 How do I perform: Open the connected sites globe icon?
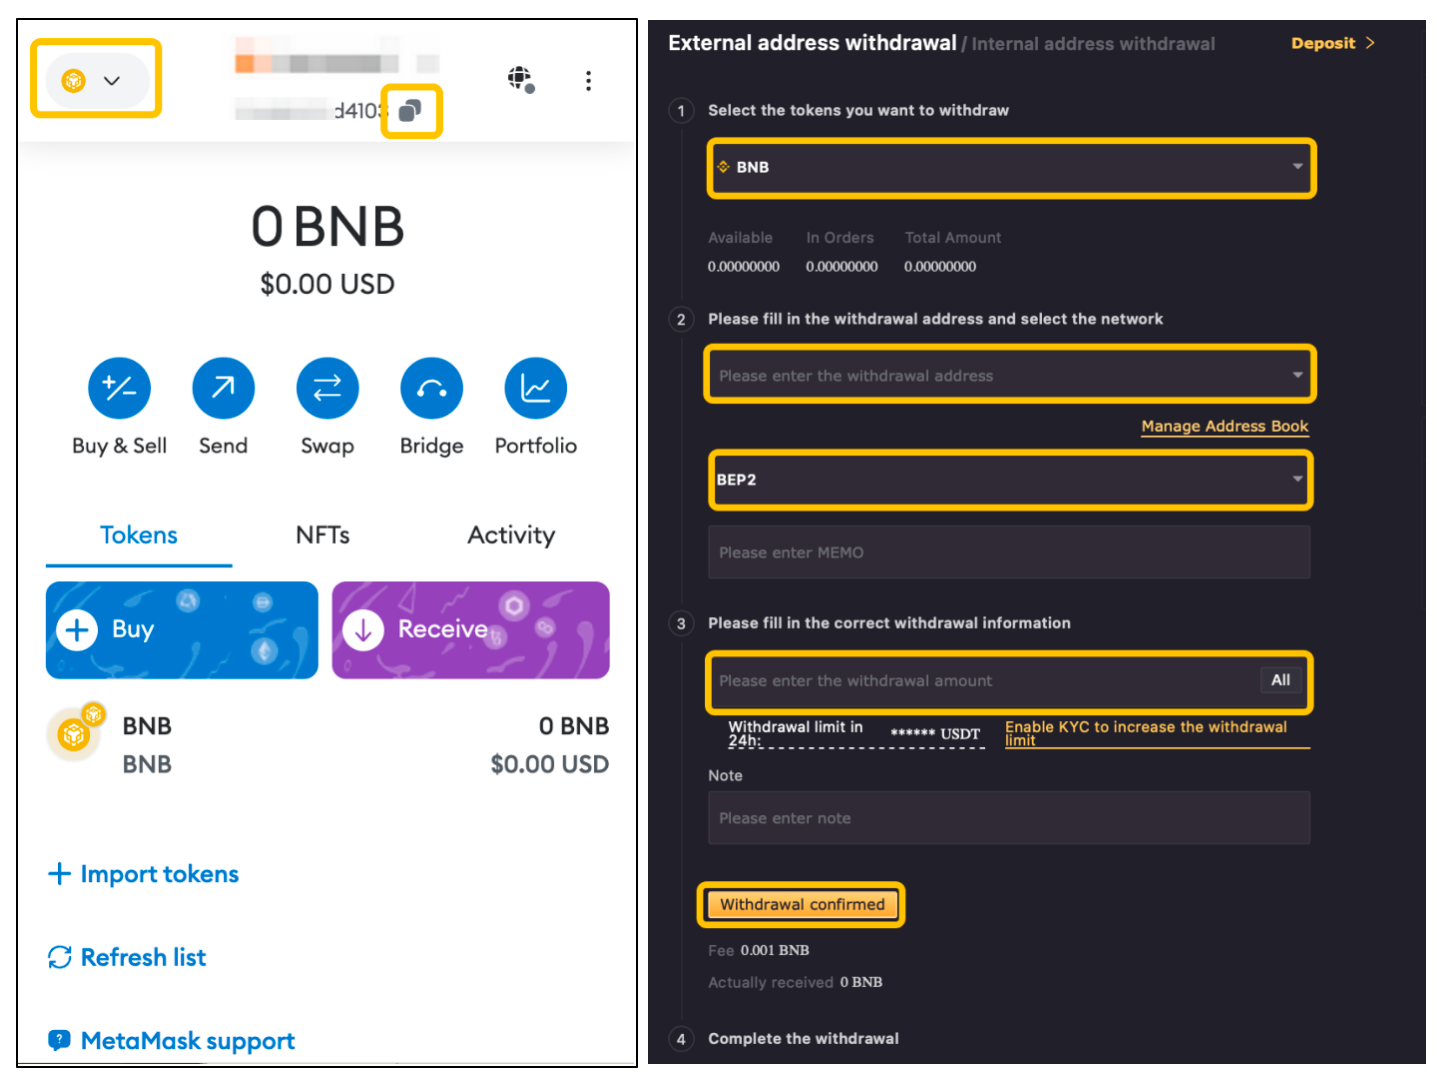click(x=520, y=79)
